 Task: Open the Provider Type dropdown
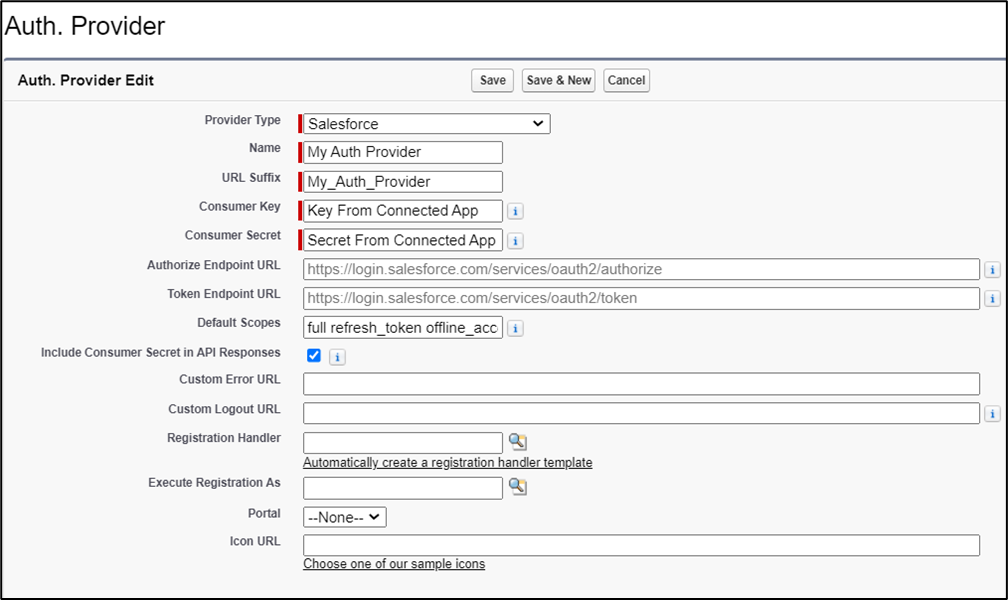(x=427, y=123)
